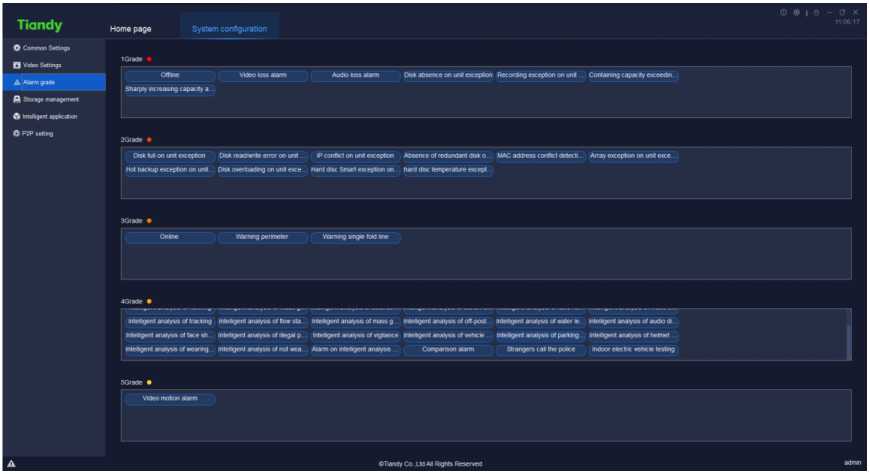The height and width of the screenshot is (474, 870).
Task: Select the System configuration tab
Action: coord(229,29)
